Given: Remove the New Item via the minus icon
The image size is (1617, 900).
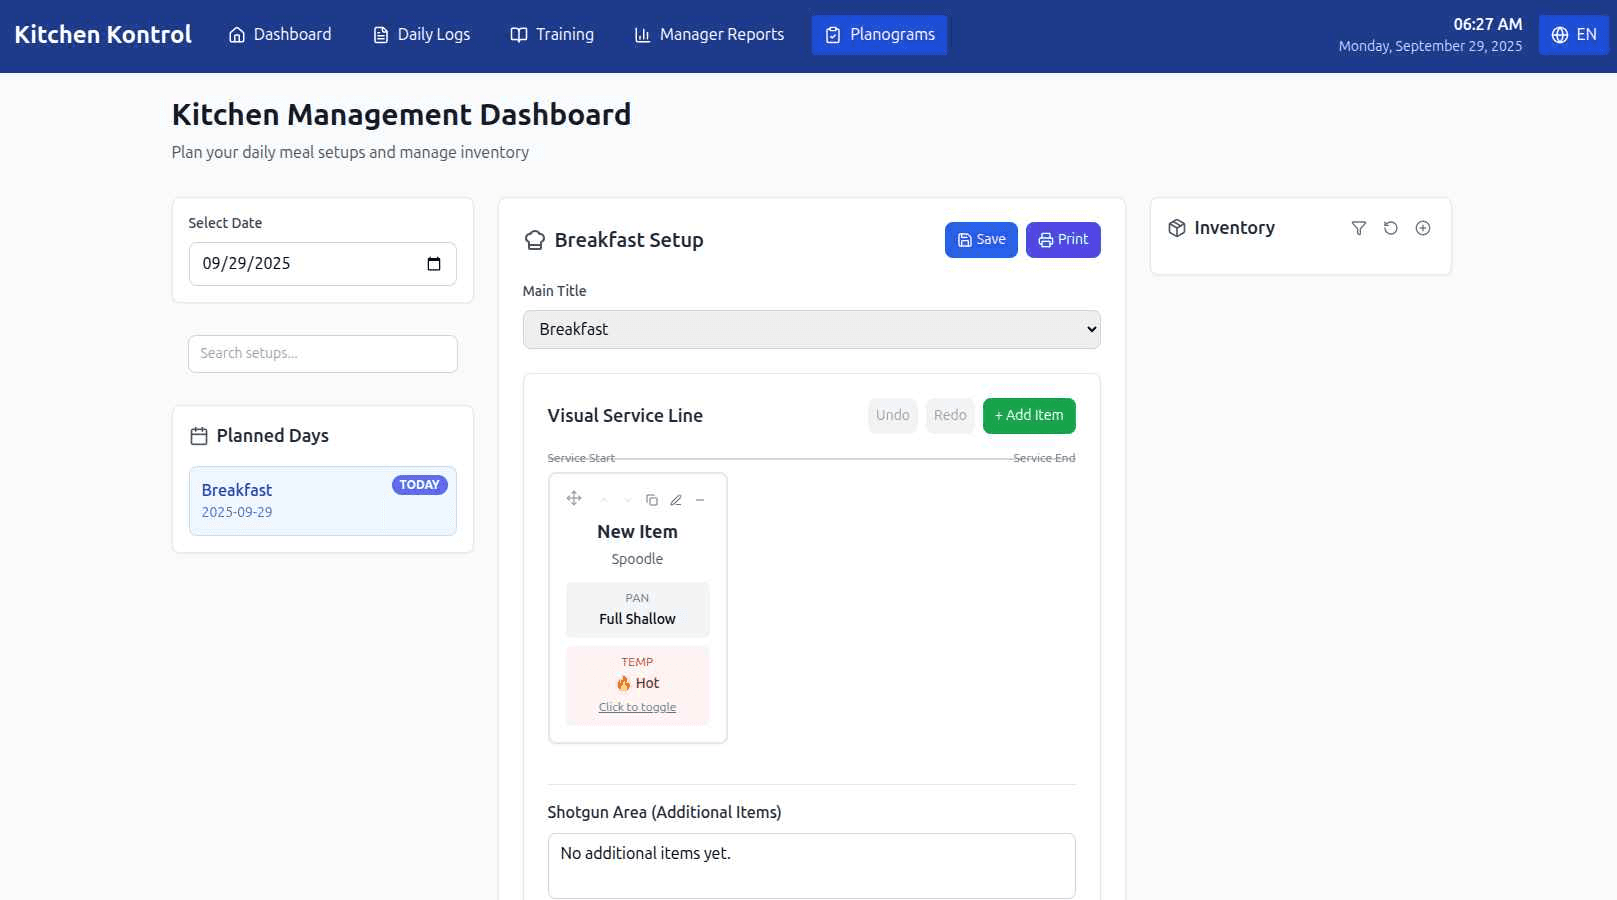Looking at the screenshot, I should [700, 498].
